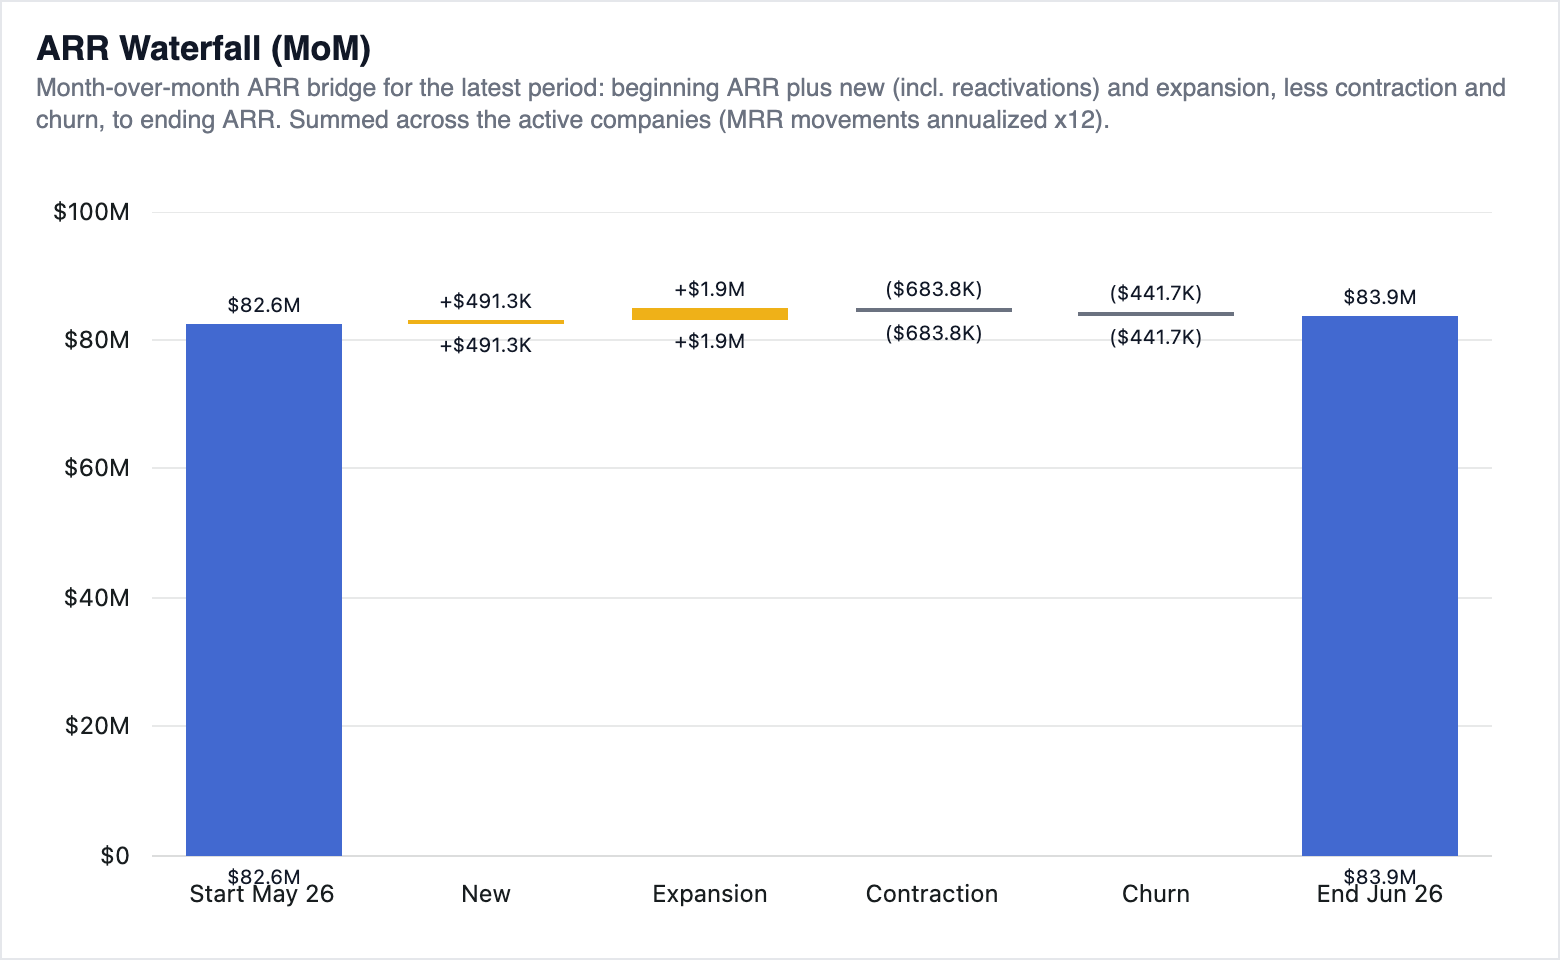
Task: Click the Expansion x-axis category label
Action: click(710, 894)
